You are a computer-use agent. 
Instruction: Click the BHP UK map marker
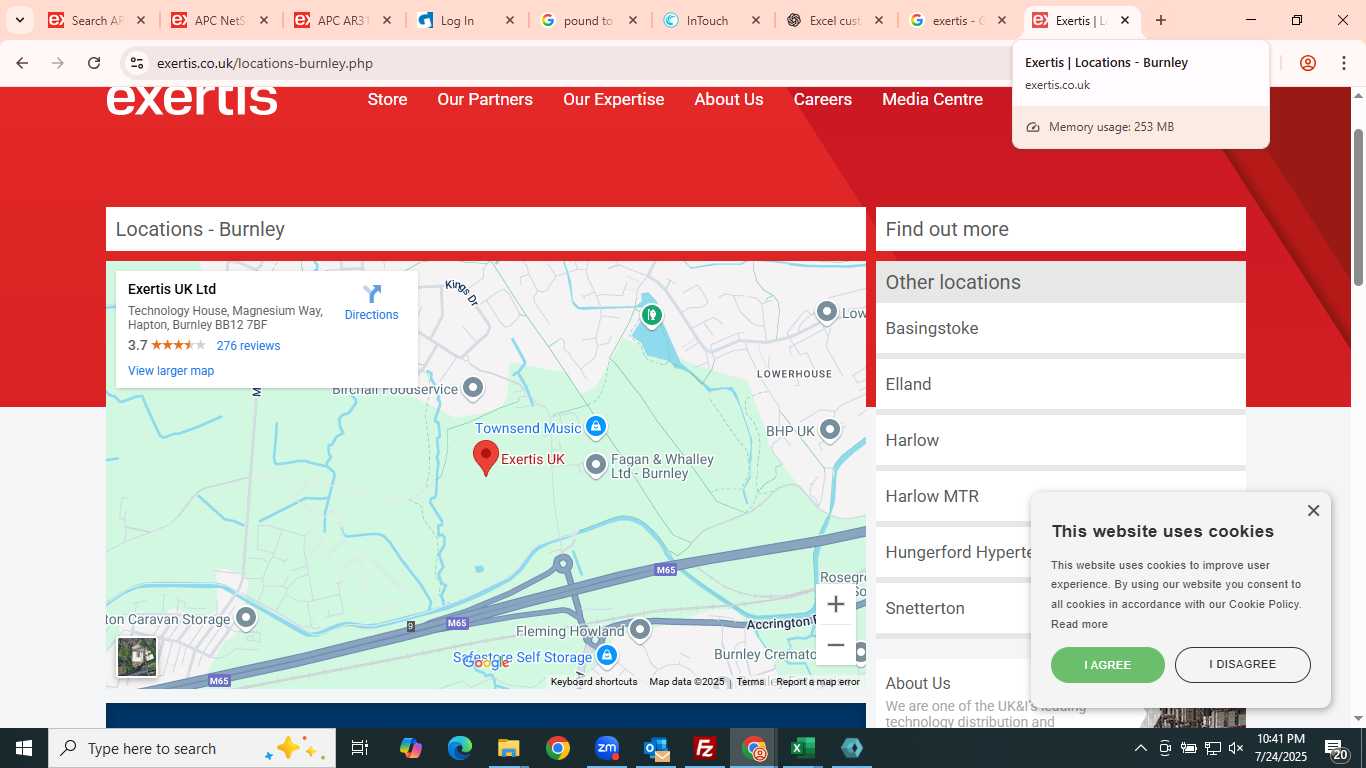[830, 430]
